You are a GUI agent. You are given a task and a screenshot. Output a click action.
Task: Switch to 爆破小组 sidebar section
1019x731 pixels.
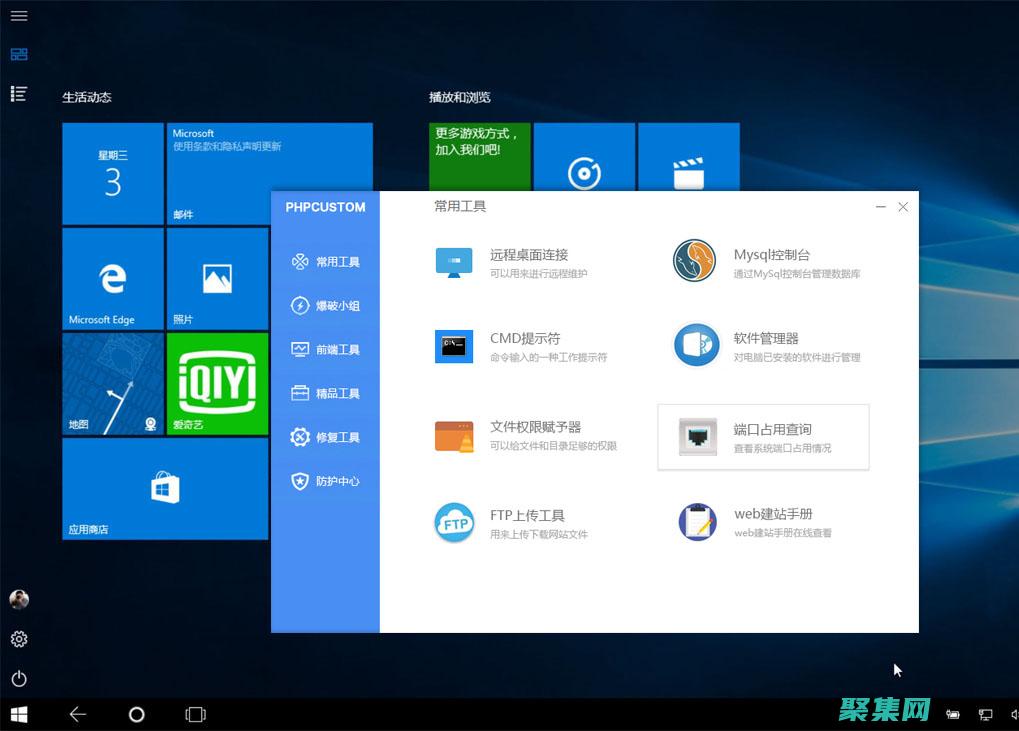coord(326,306)
